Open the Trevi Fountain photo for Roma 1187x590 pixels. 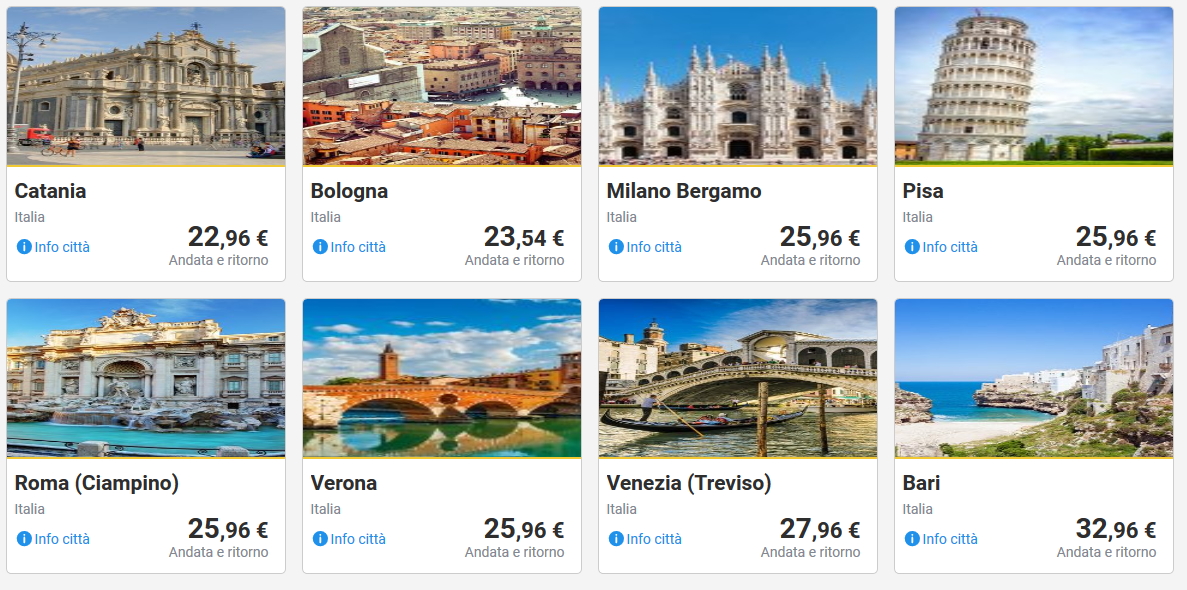(x=146, y=378)
